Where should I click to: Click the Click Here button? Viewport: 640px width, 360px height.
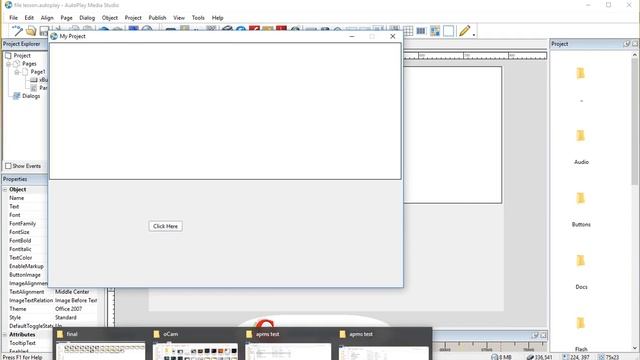tap(165, 226)
